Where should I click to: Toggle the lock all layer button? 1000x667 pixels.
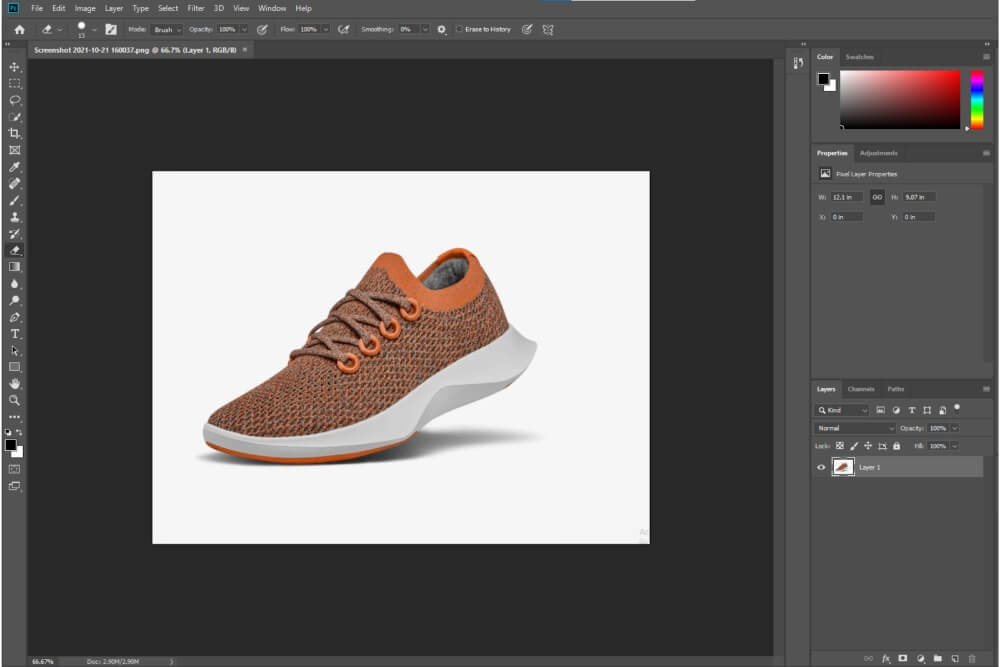click(896, 445)
